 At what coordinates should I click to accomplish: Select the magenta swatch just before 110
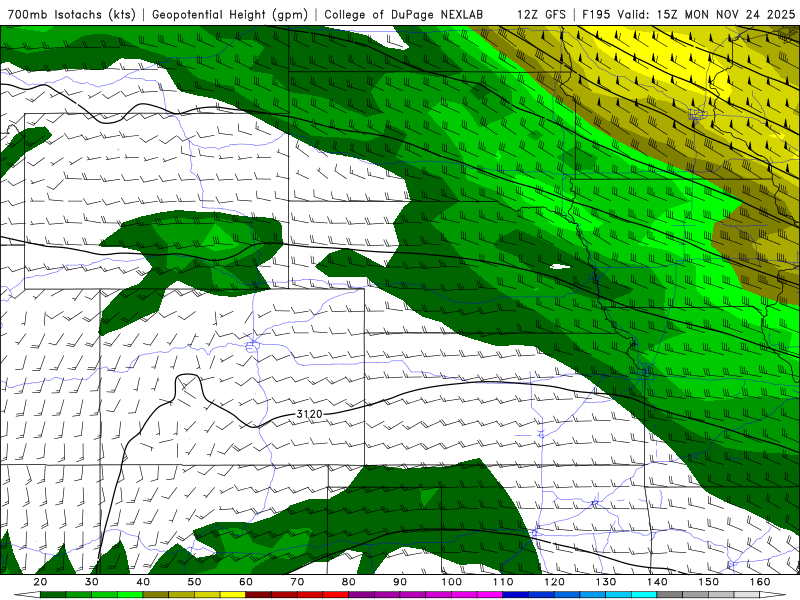(490, 594)
